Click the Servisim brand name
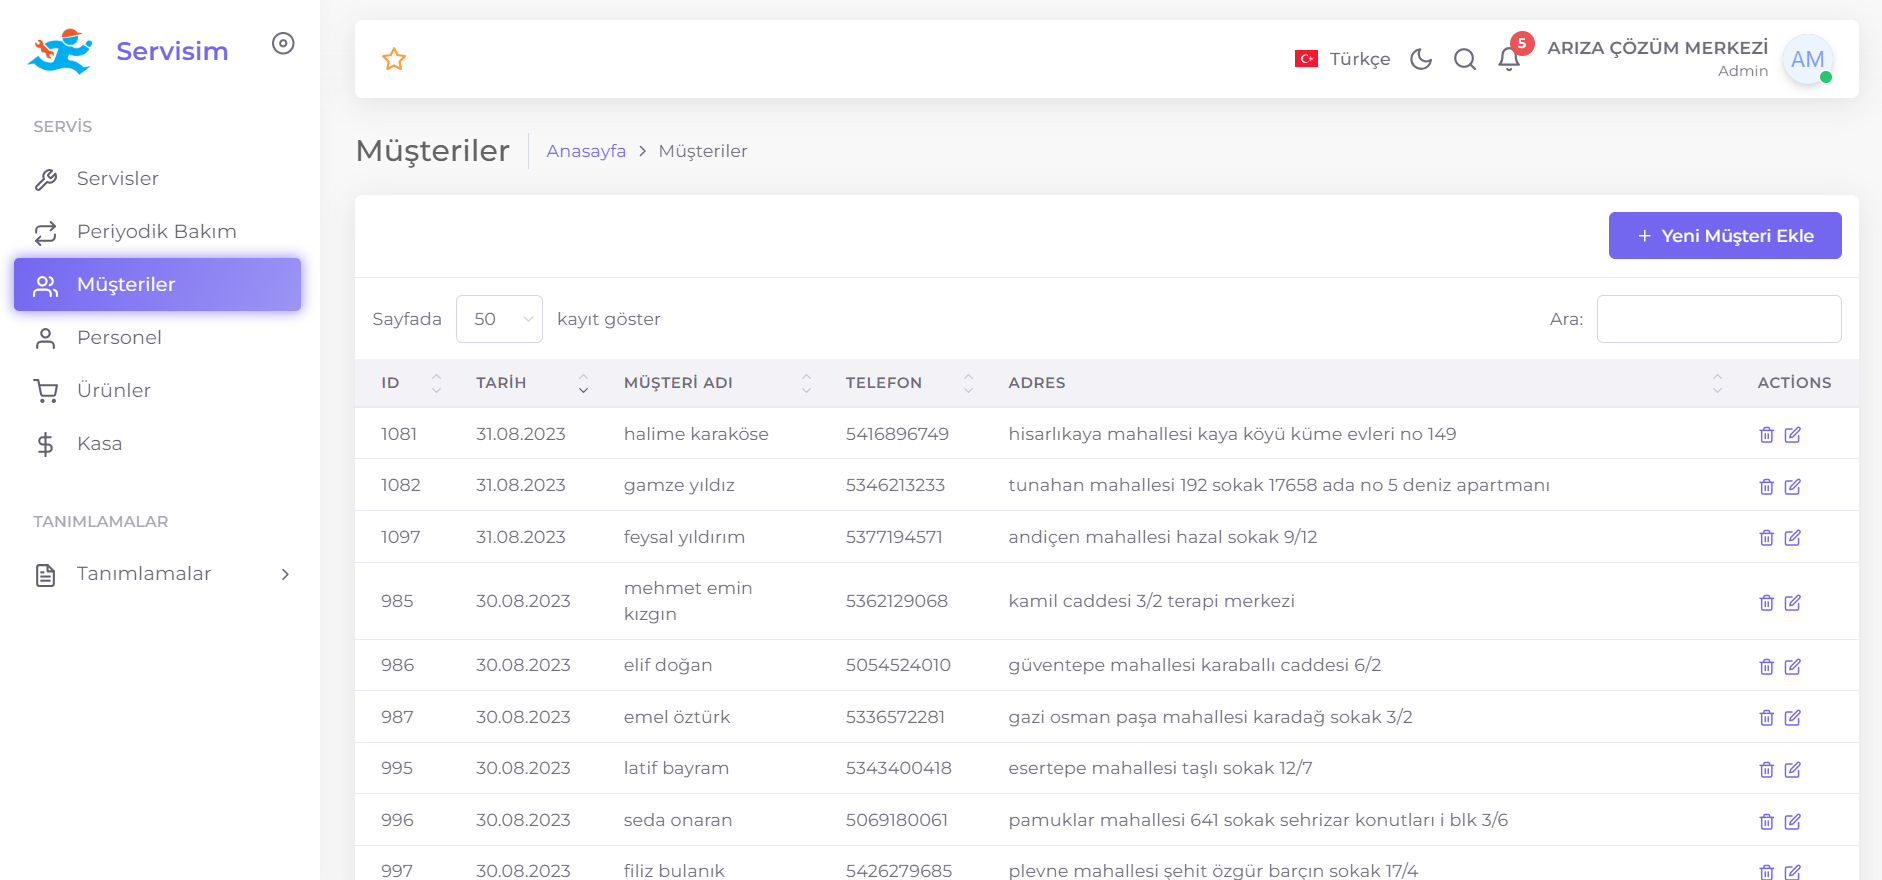Viewport: 1882px width, 880px height. pyautogui.click(x=172, y=51)
